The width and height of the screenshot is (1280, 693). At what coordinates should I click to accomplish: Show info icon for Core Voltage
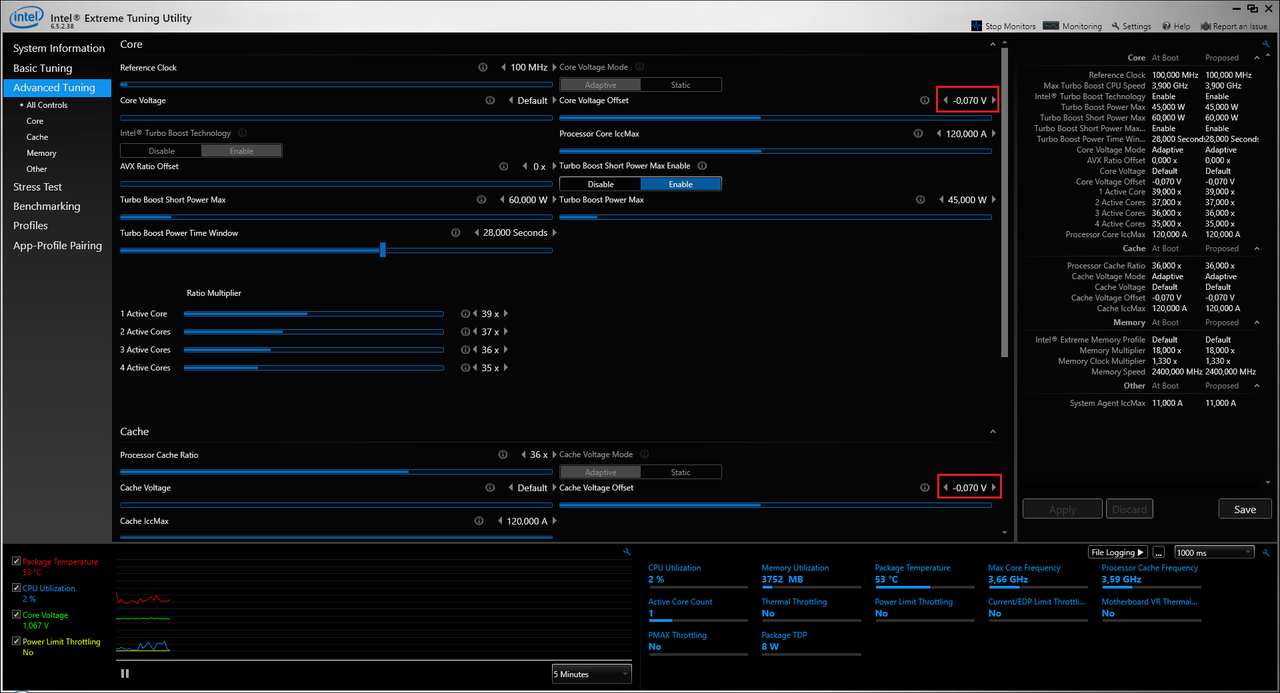[x=489, y=100]
